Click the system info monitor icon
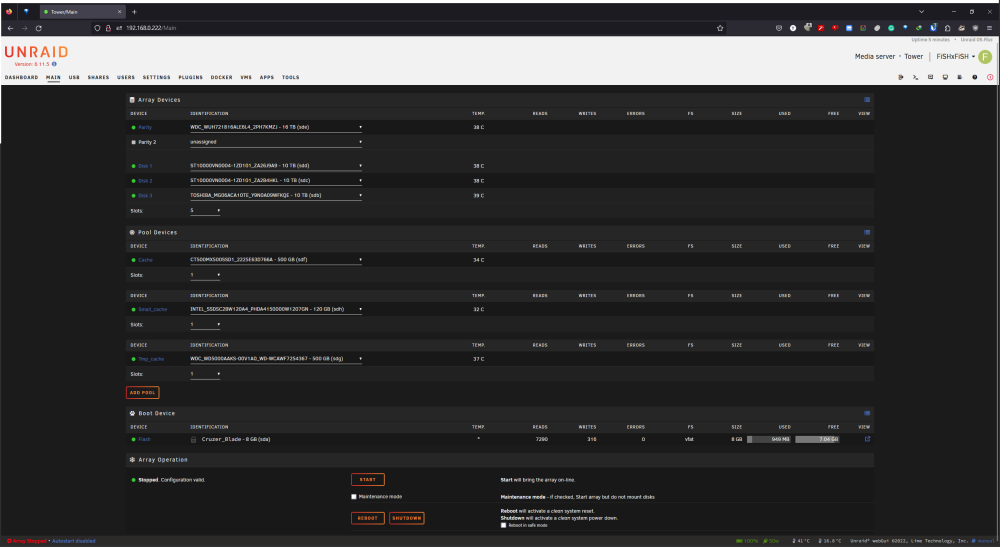 pos(945,77)
